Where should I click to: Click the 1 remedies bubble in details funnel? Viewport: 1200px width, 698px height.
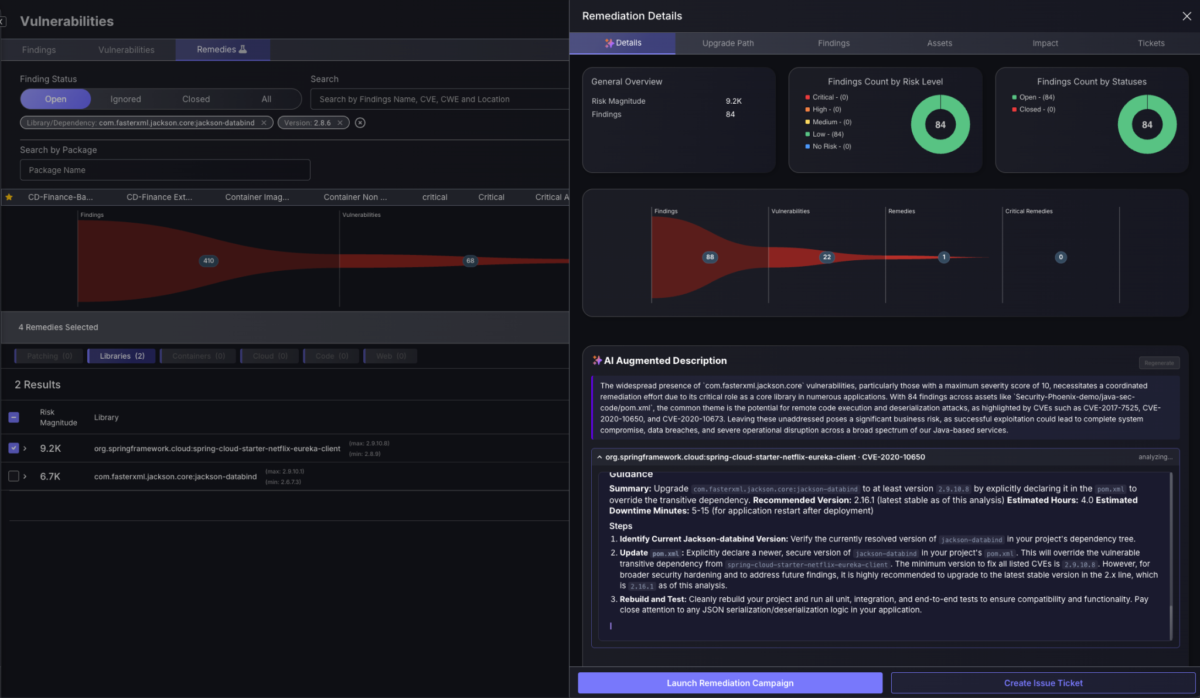[x=943, y=257]
